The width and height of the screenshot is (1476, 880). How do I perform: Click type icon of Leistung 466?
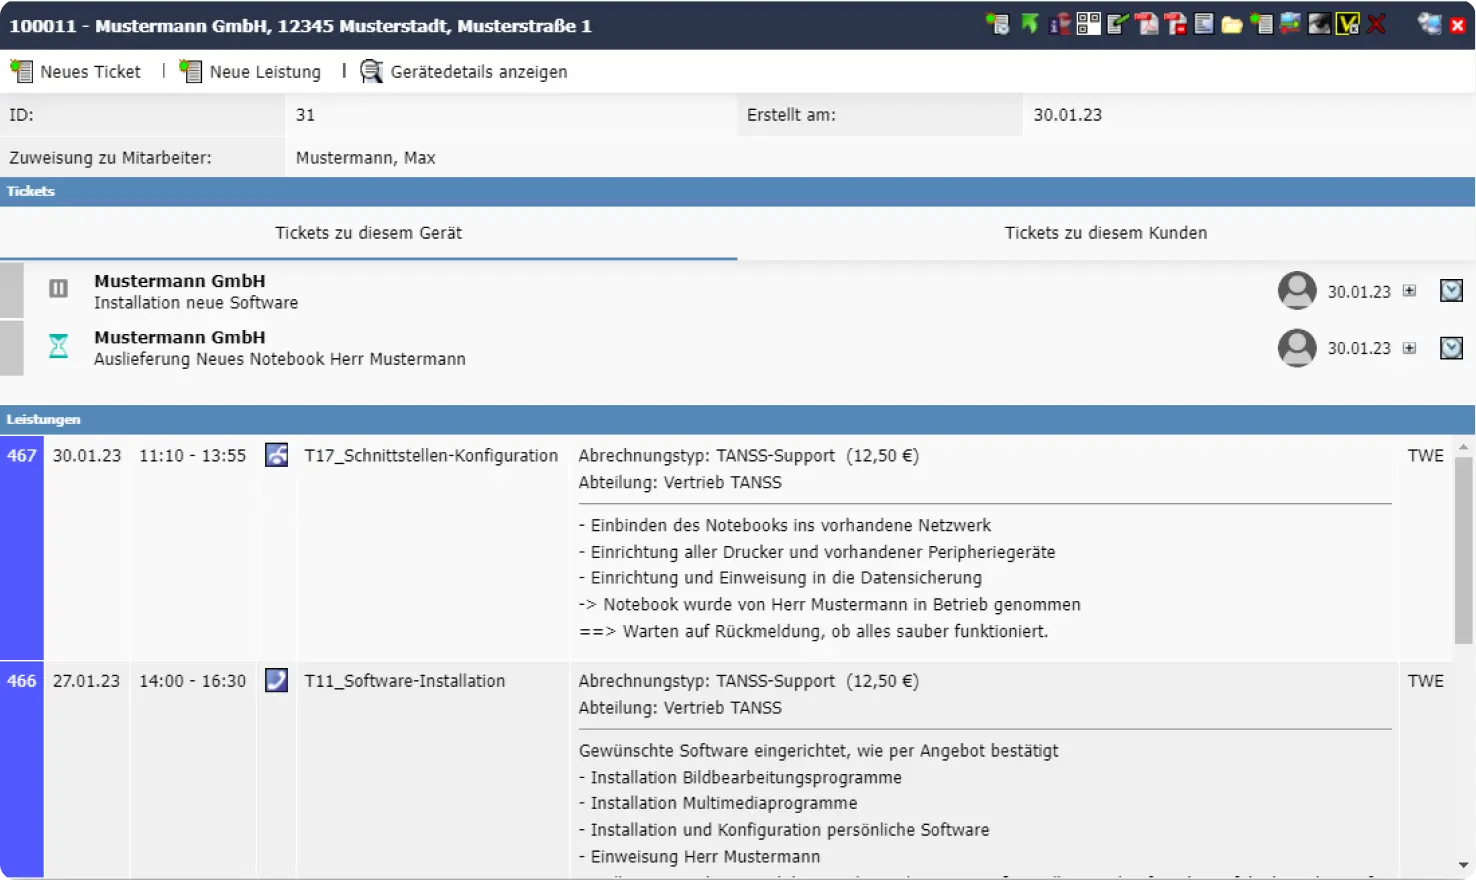point(276,680)
